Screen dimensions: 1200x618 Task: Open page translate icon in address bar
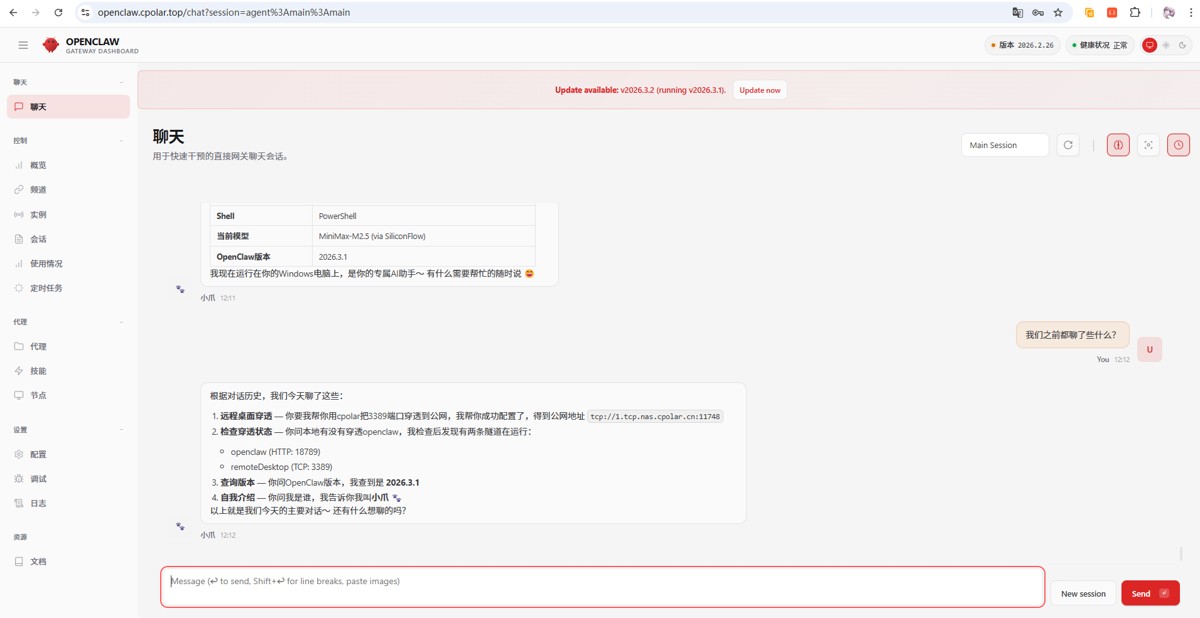point(1018,12)
